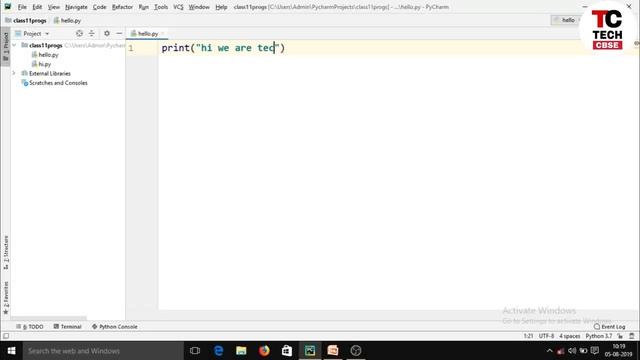This screenshot has height=360, width=640.
Task: Open Microsoft Store from taskbar
Action: coord(287,351)
